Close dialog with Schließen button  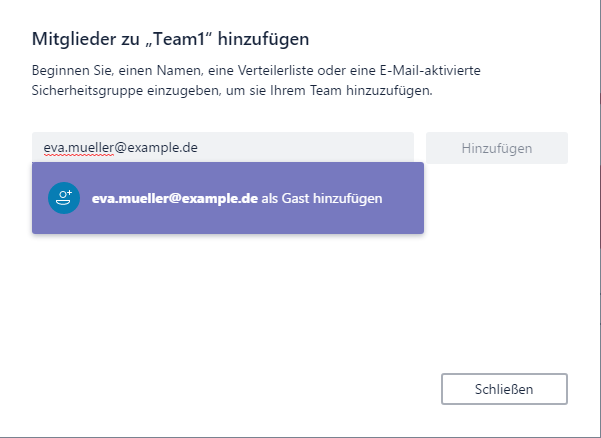(x=504, y=389)
